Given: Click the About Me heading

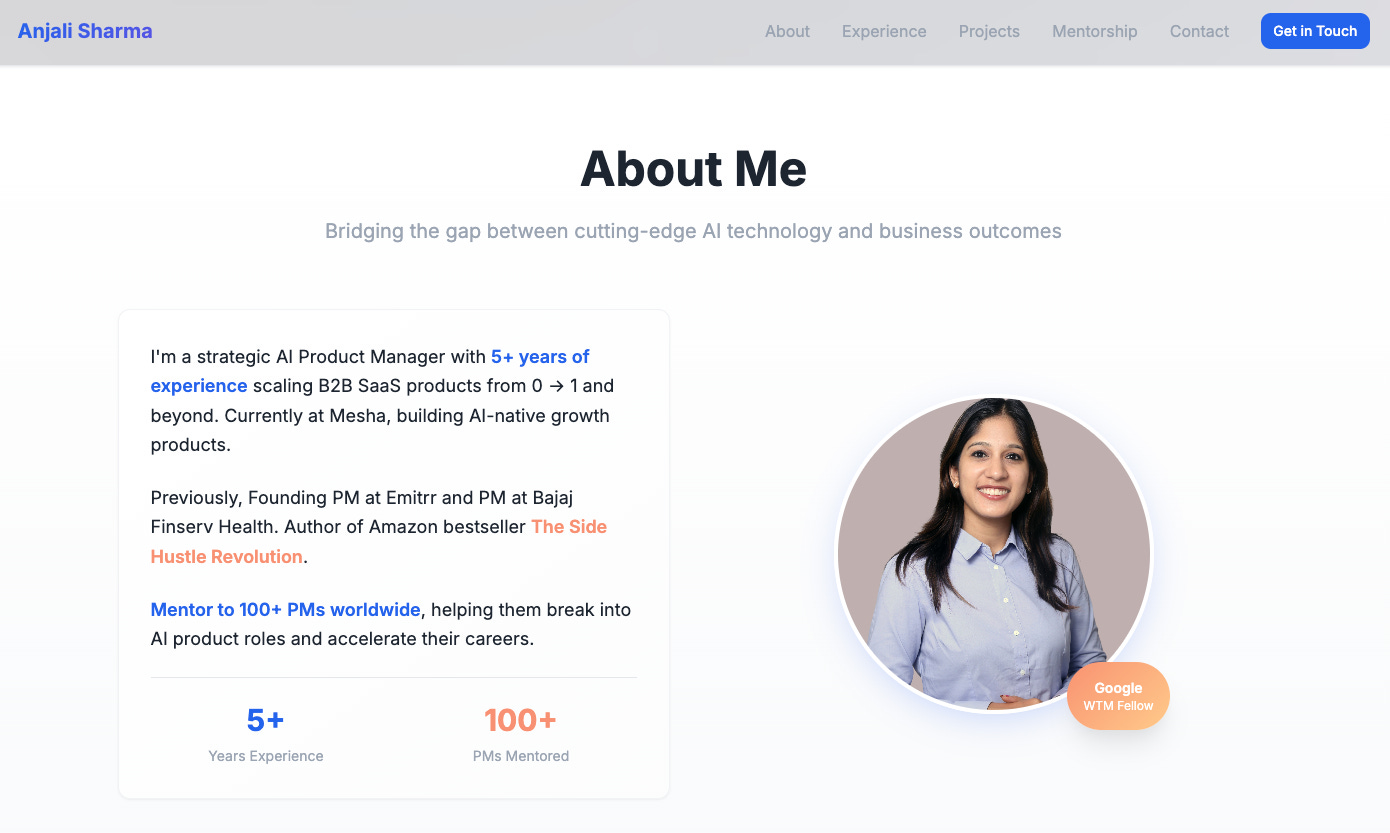Looking at the screenshot, I should tap(694, 168).
